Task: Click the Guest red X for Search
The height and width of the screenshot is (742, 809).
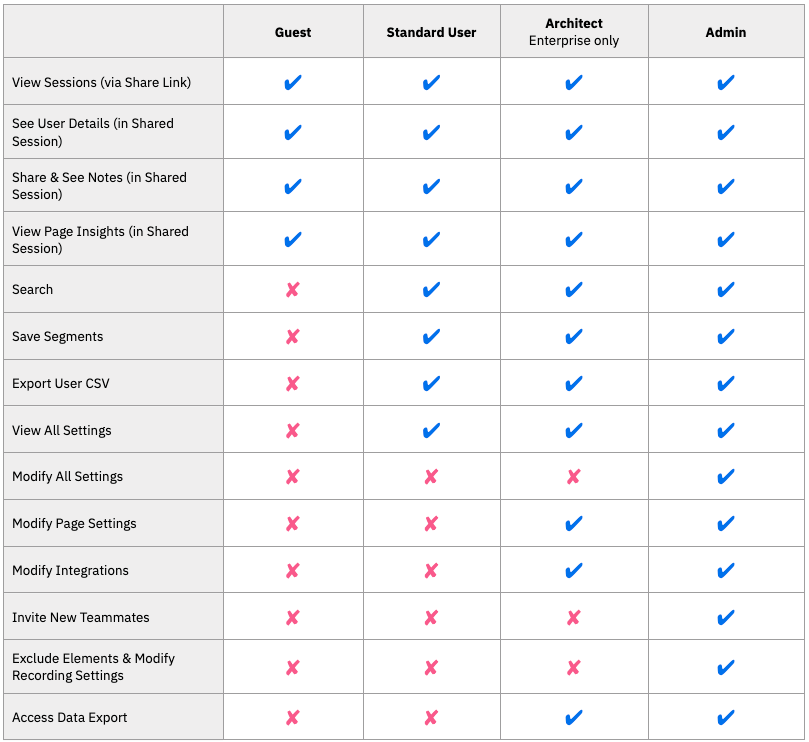Action: [293, 289]
